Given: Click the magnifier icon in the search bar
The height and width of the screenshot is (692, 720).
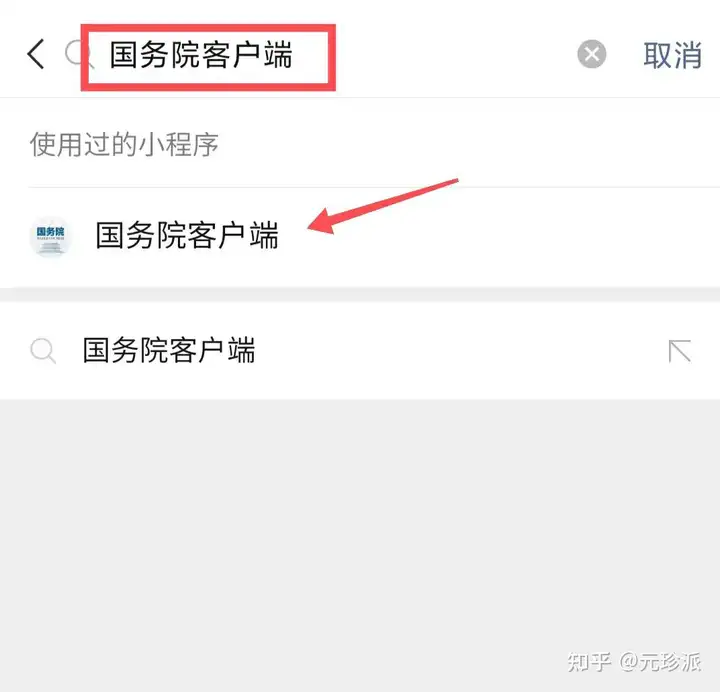Looking at the screenshot, I should pyautogui.click(x=76, y=54).
